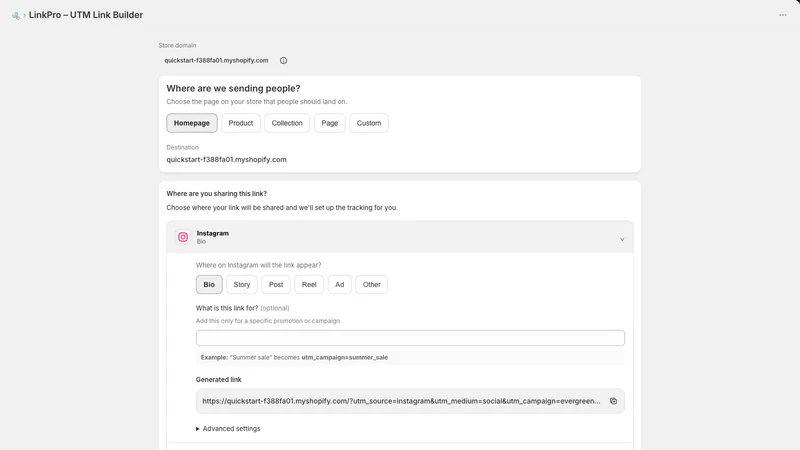Click the Instagram logo icon
The height and width of the screenshot is (450, 800).
pos(183,237)
